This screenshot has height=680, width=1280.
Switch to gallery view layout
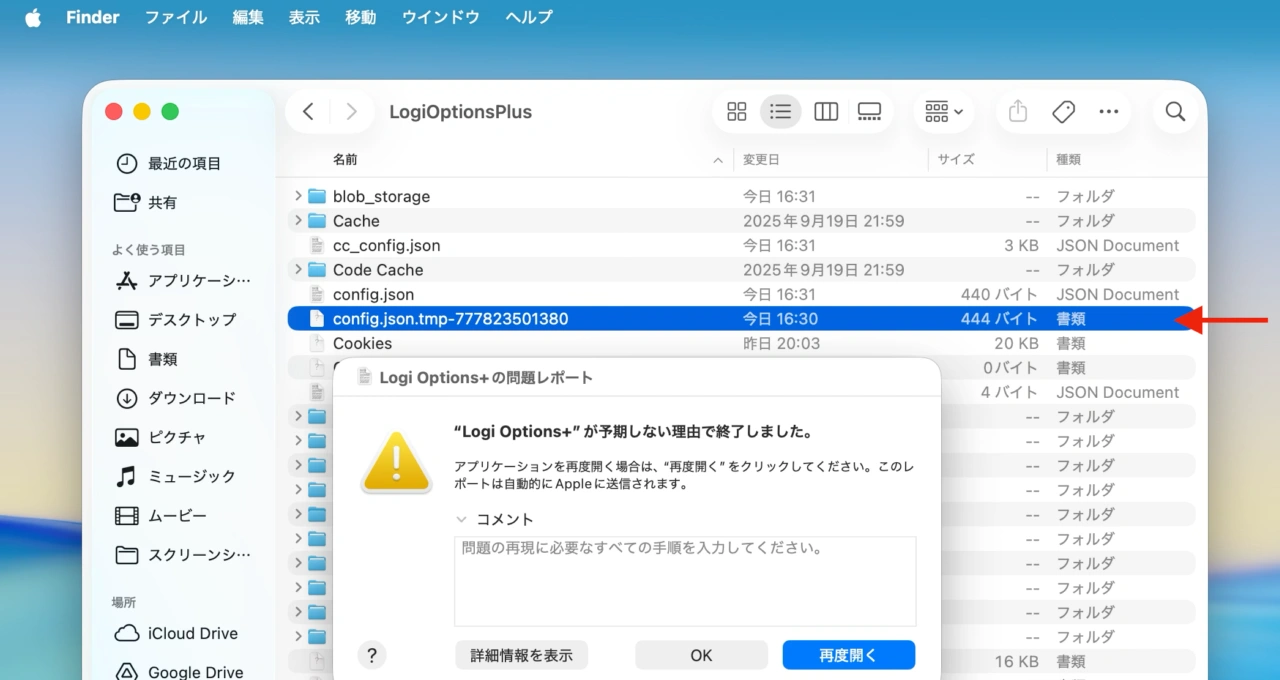click(x=868, y=111)
